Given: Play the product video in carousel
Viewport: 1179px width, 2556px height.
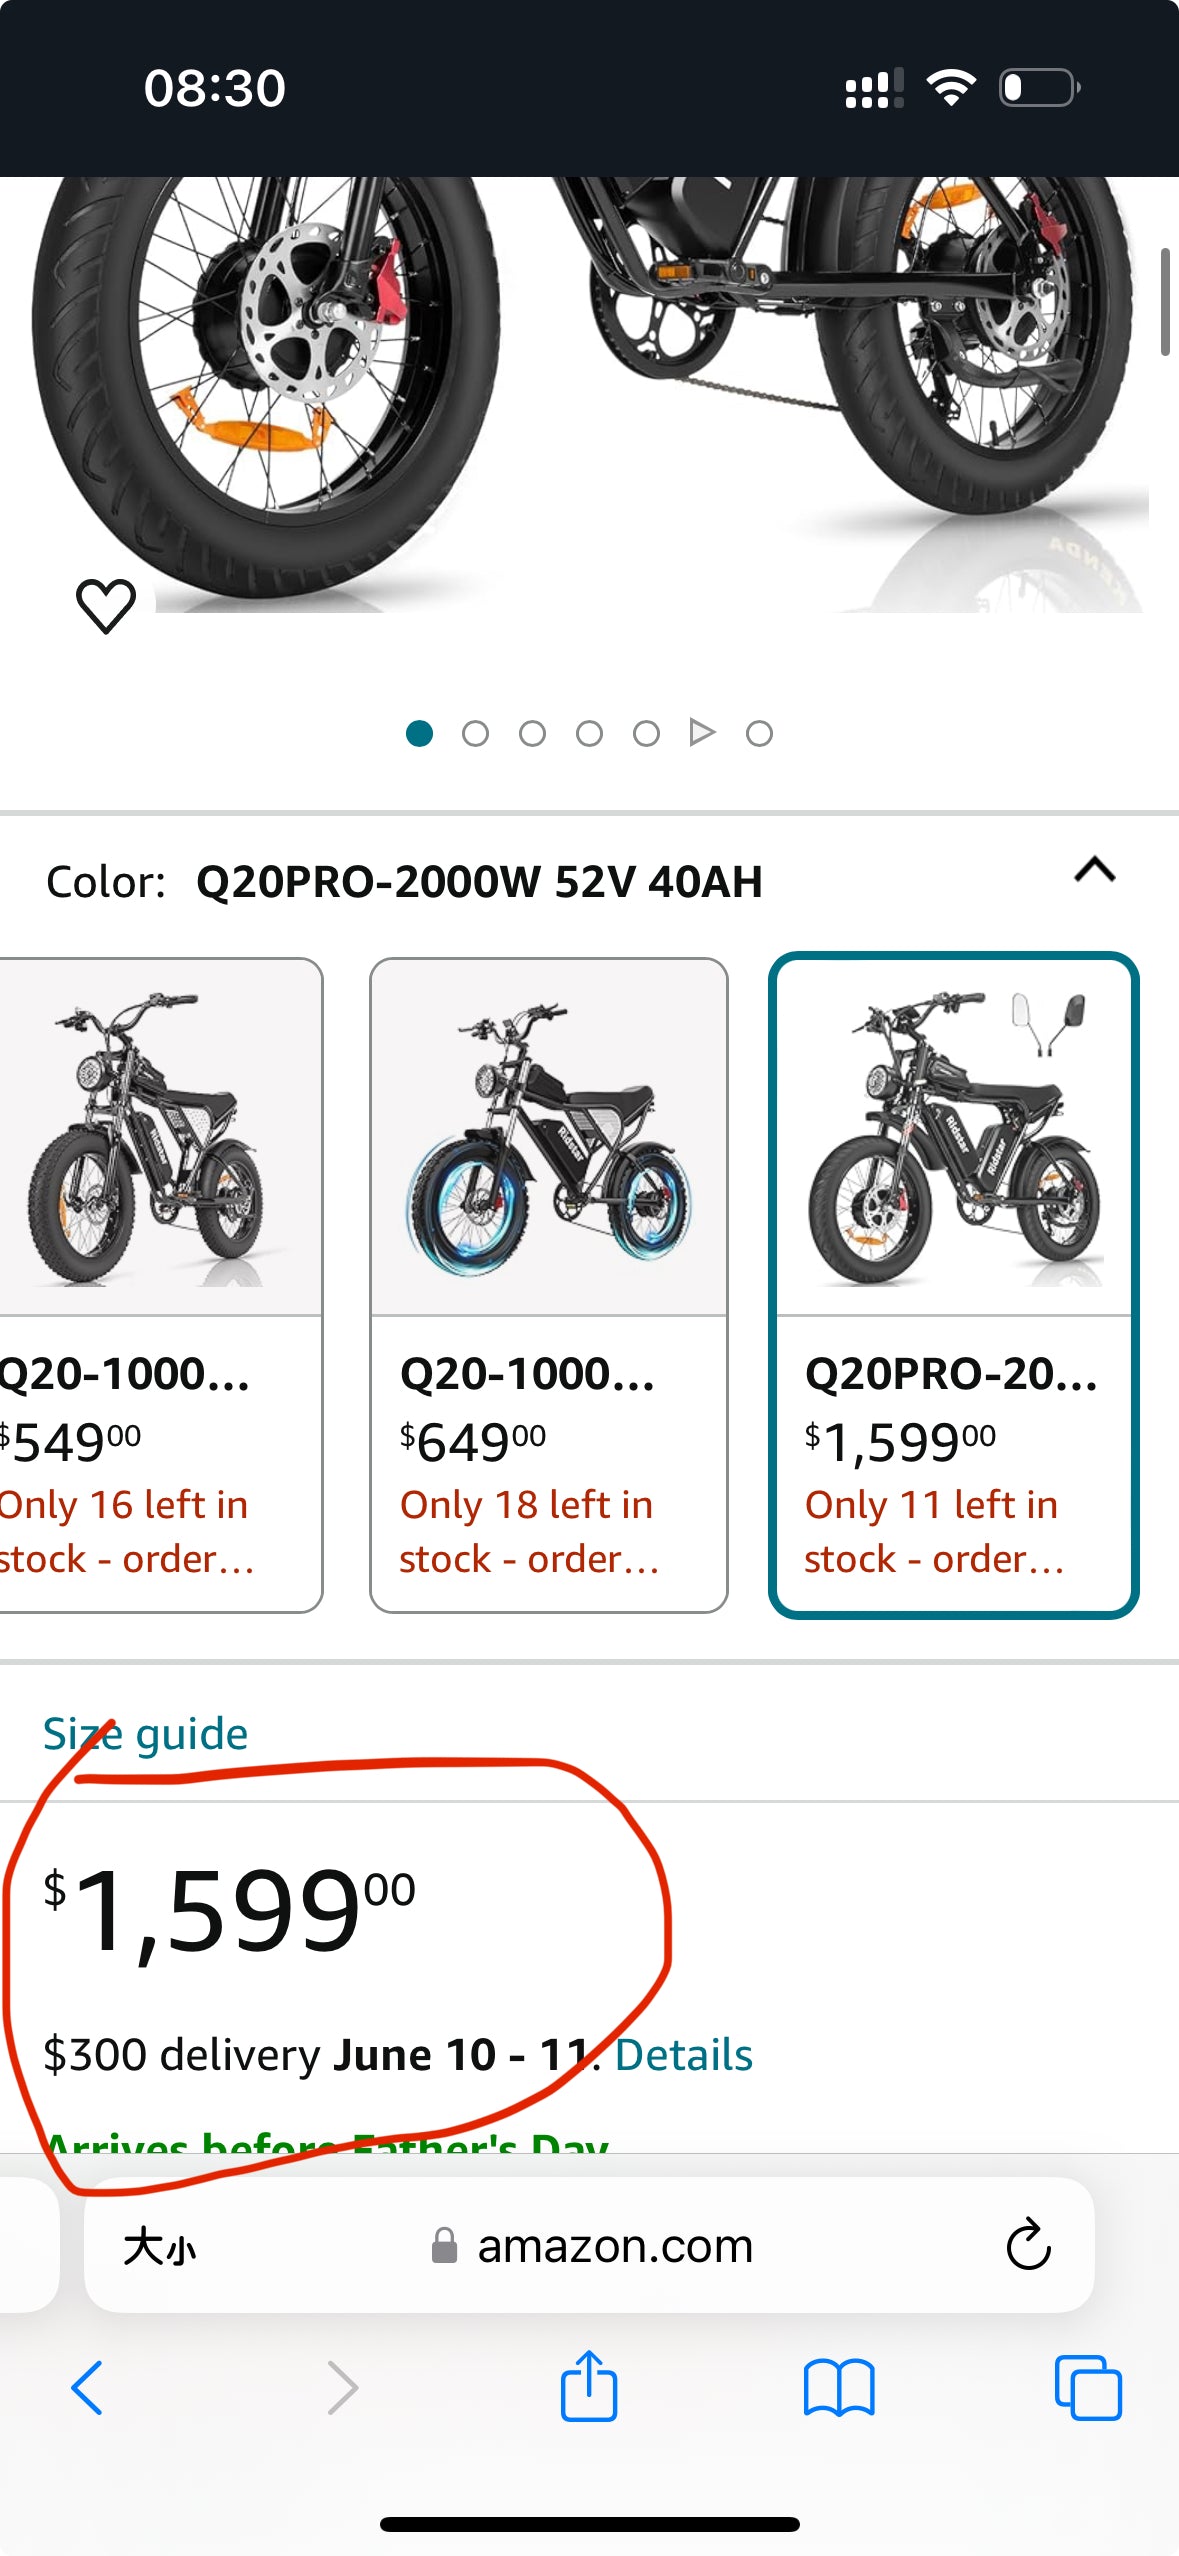Looking at the screenshot, I should click(x=702, y=733).
